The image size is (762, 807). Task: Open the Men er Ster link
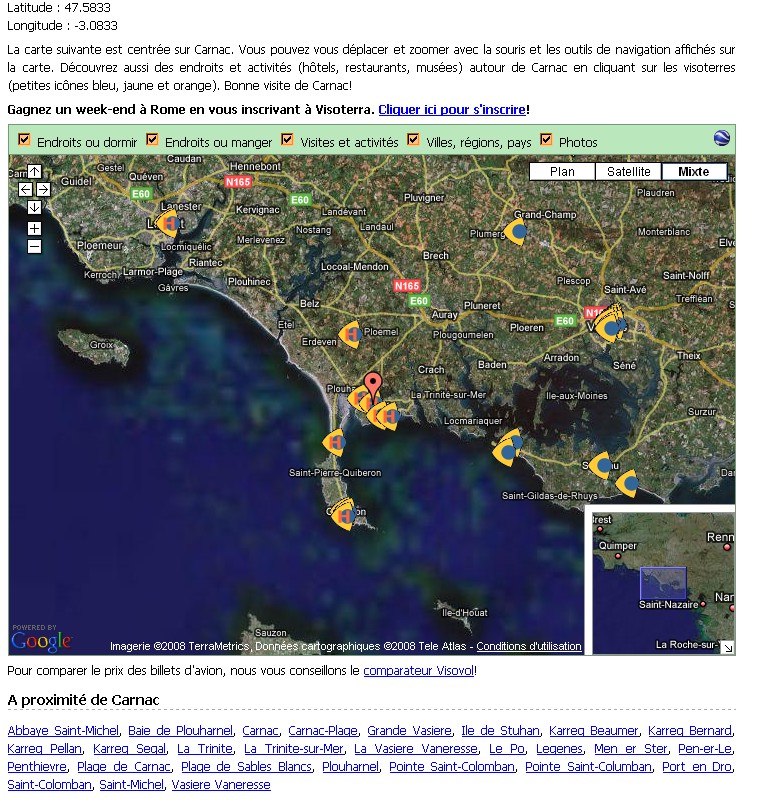pos(631,749)
